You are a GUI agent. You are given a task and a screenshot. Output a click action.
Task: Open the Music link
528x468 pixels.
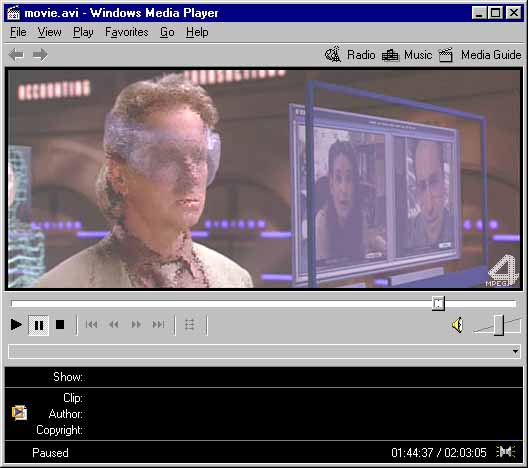(x=418, y=55)
